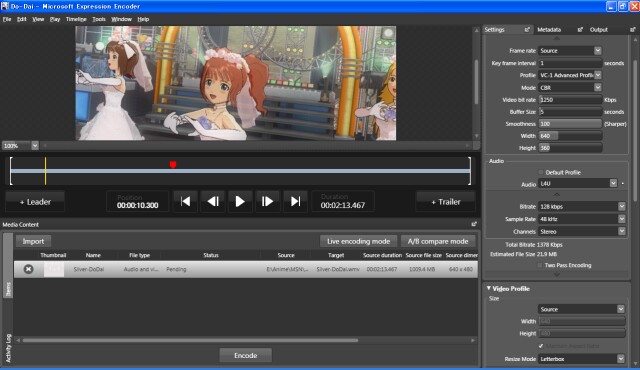Open the Tools menu
Viewport: 640px width, 370px height.
99,19
